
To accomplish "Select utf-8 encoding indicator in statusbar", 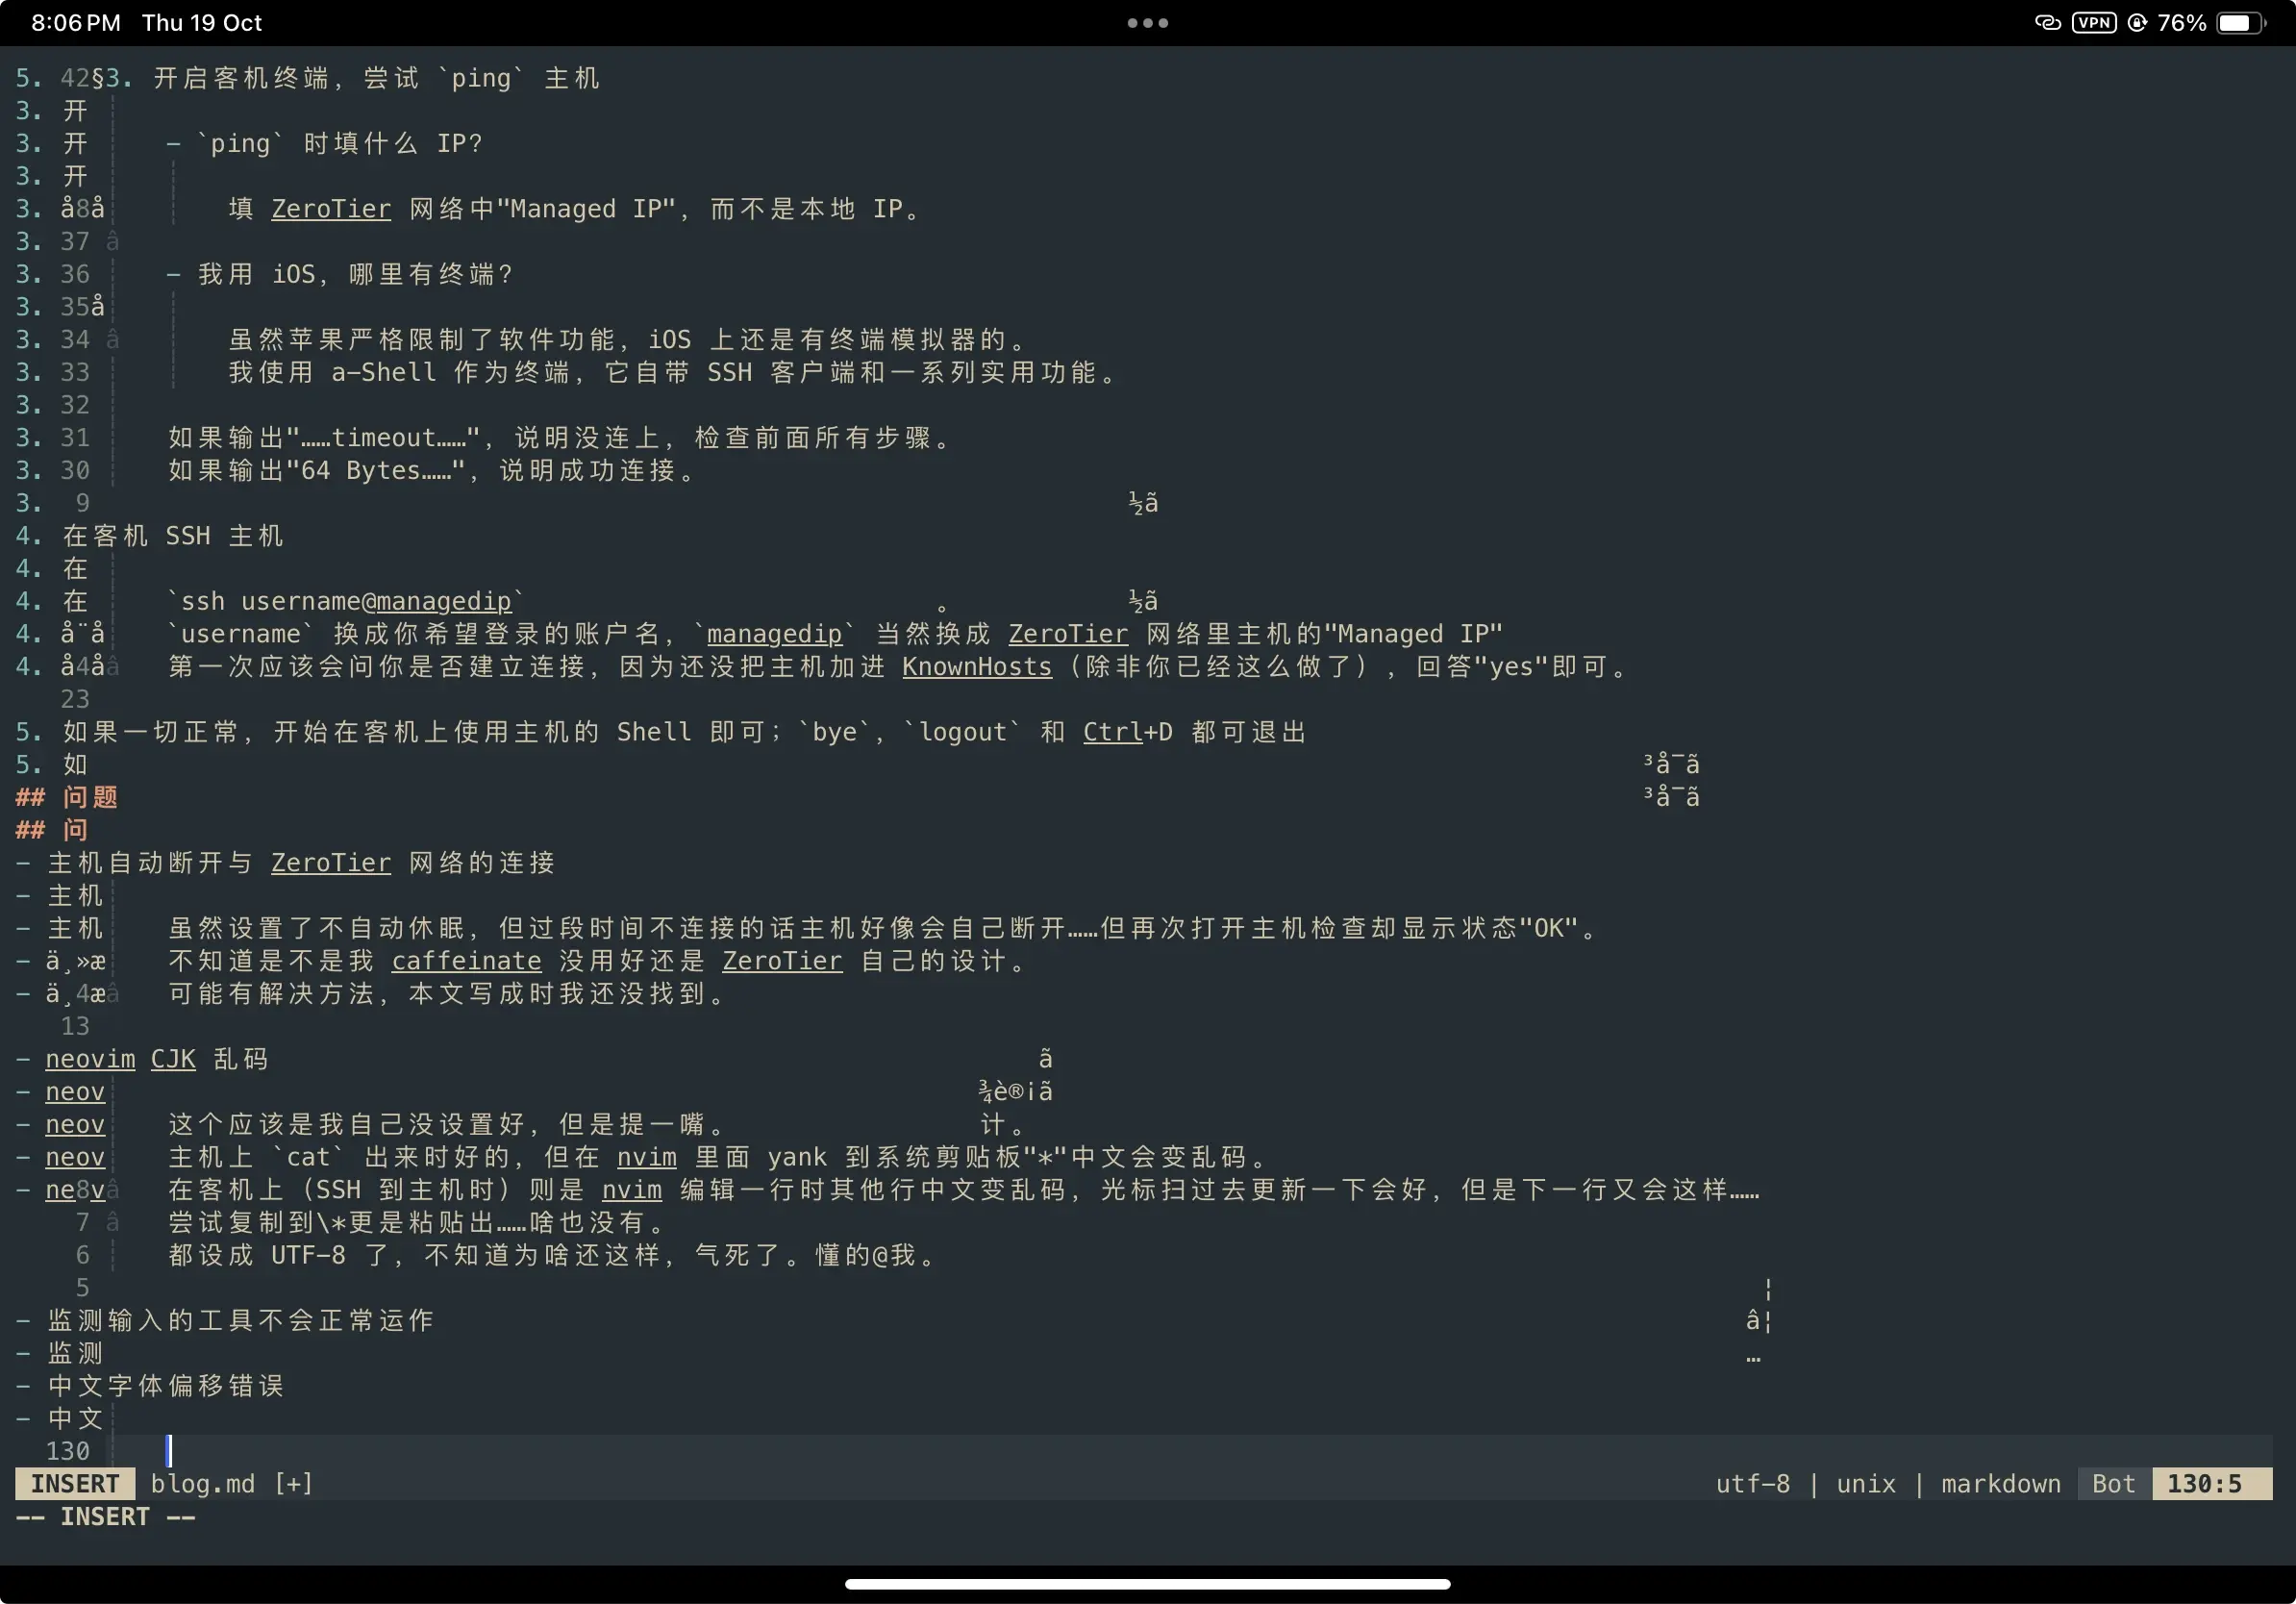I will click(1750, 1484).
